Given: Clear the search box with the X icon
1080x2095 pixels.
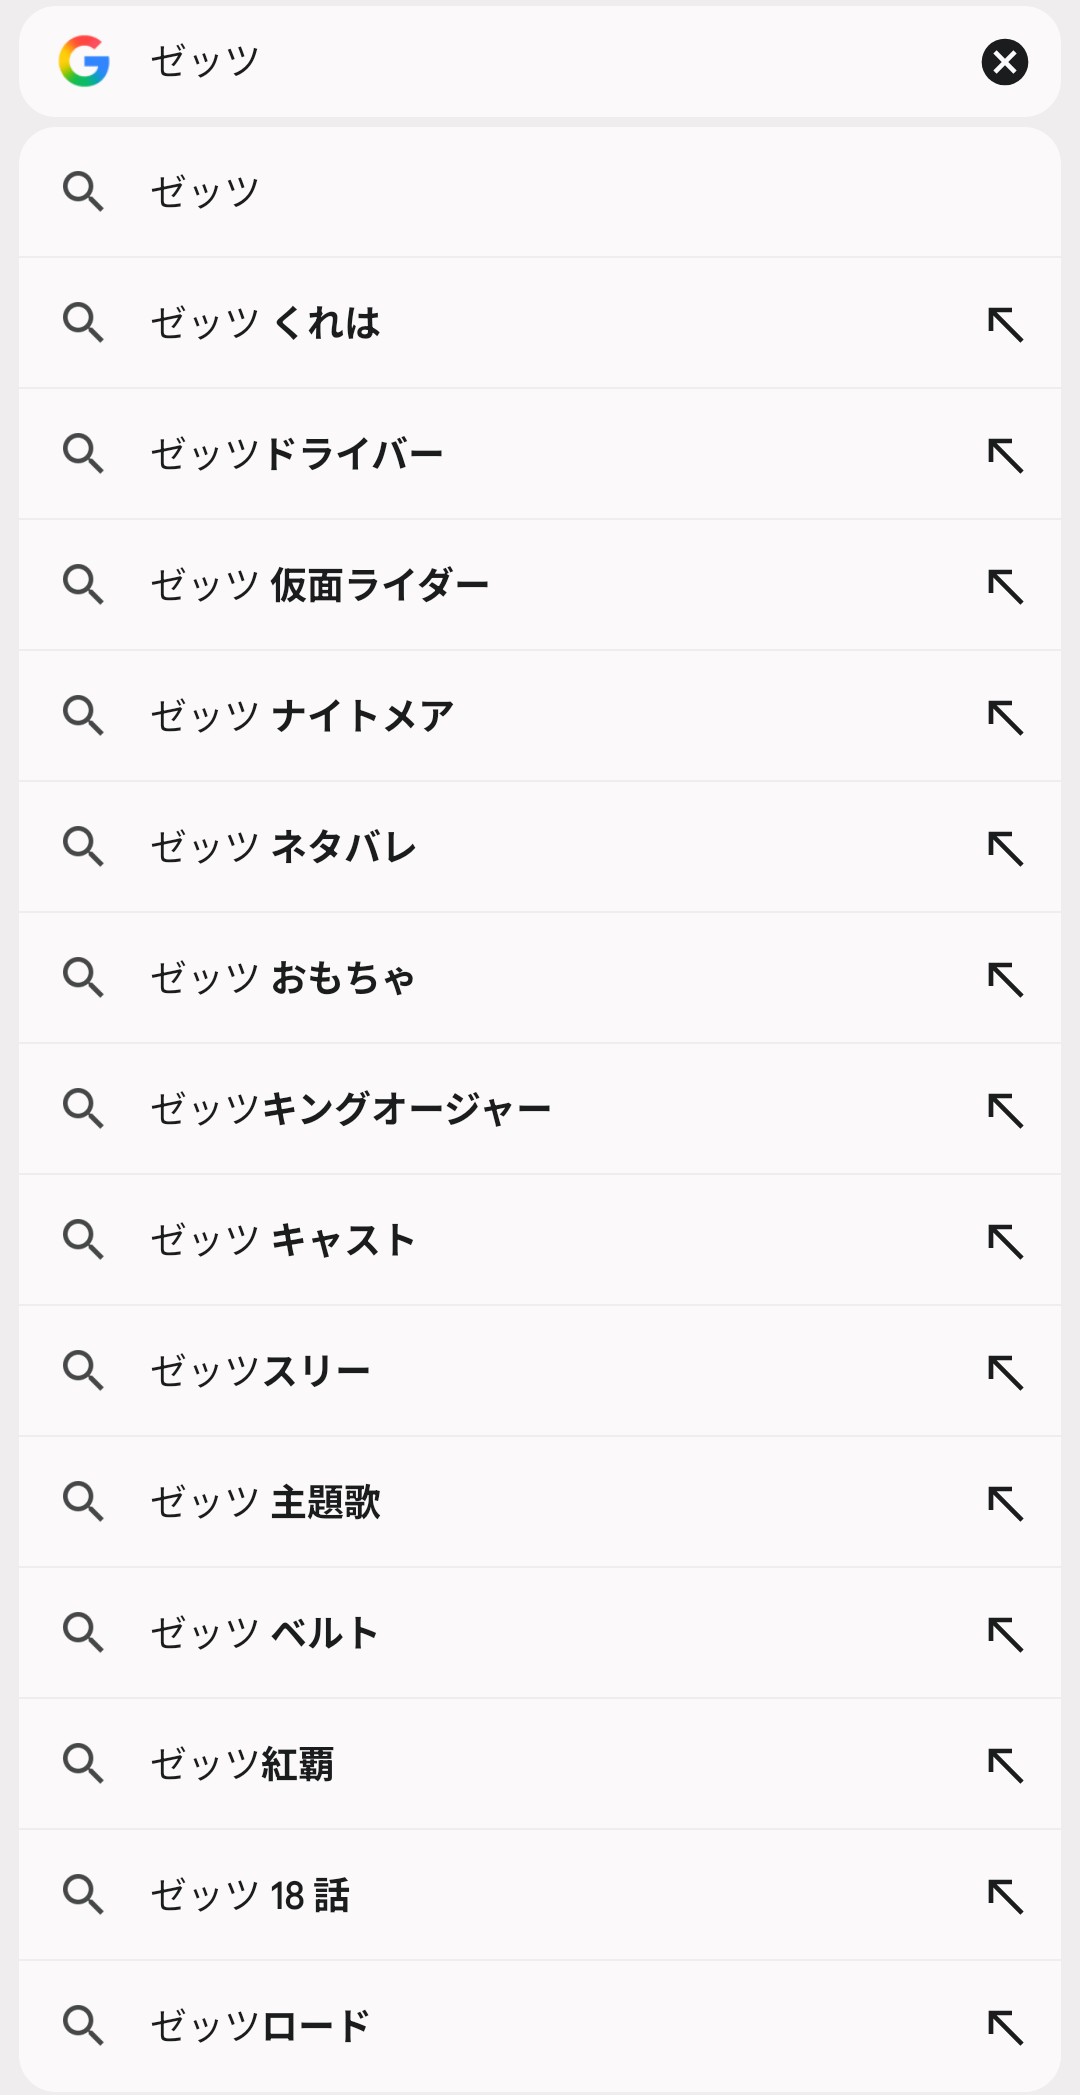Looking at the screenshot, I should point(1004,62).
